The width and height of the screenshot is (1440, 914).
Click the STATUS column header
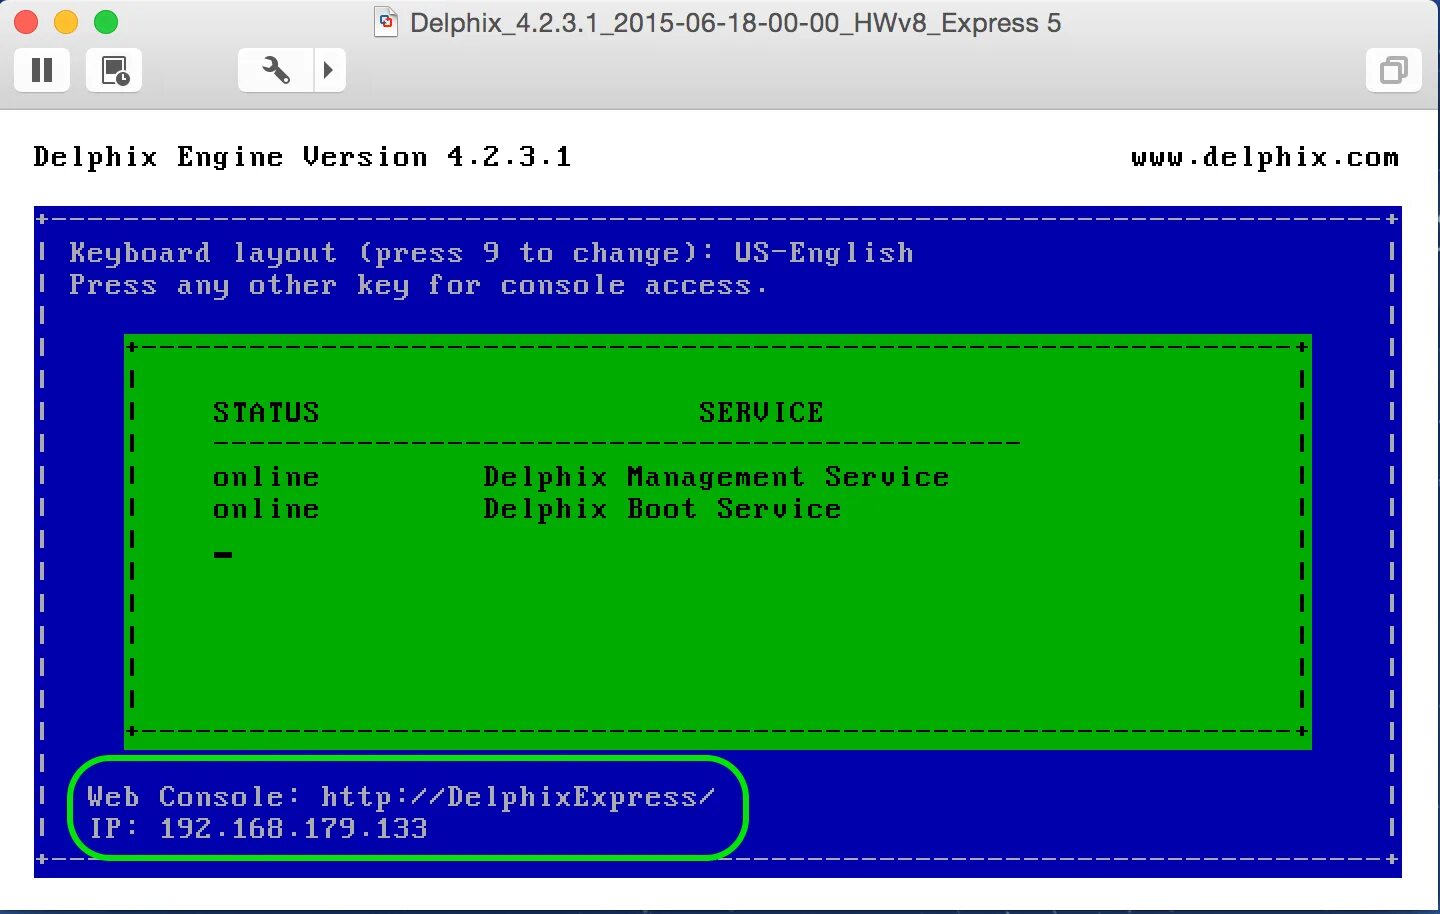(266, 412)
